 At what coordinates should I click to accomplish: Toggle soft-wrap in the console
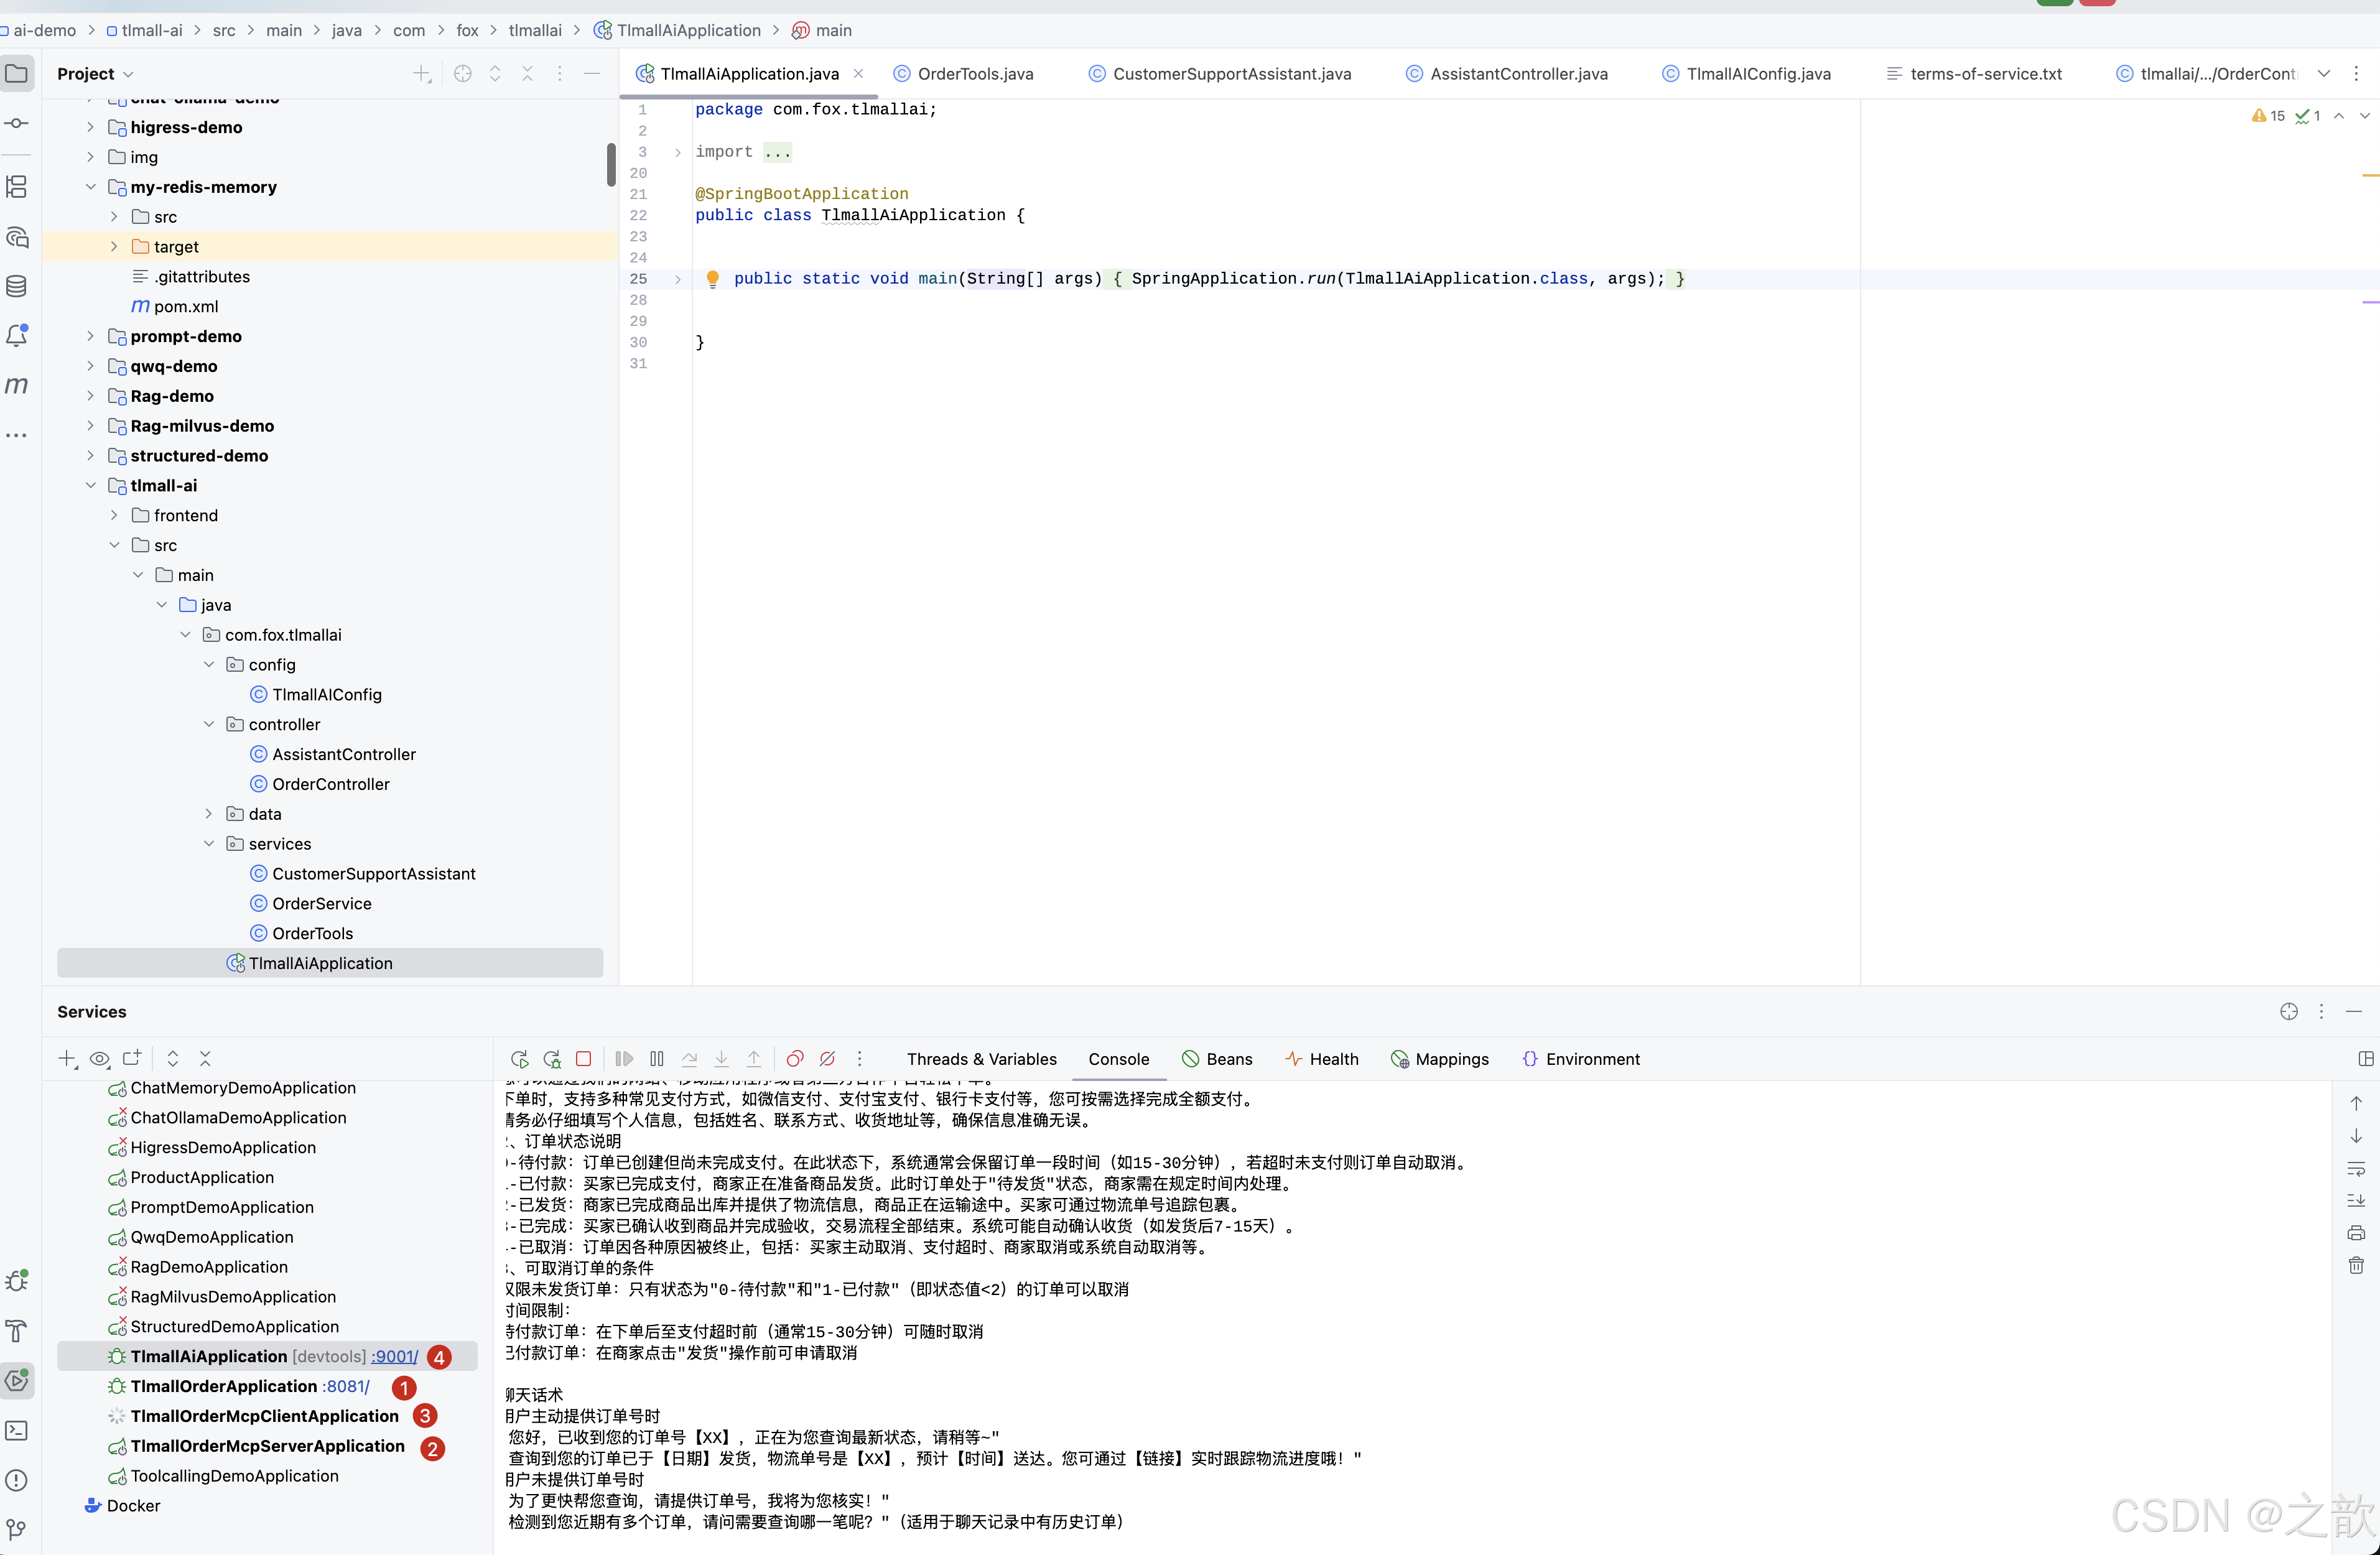tap(2356, 1169)
